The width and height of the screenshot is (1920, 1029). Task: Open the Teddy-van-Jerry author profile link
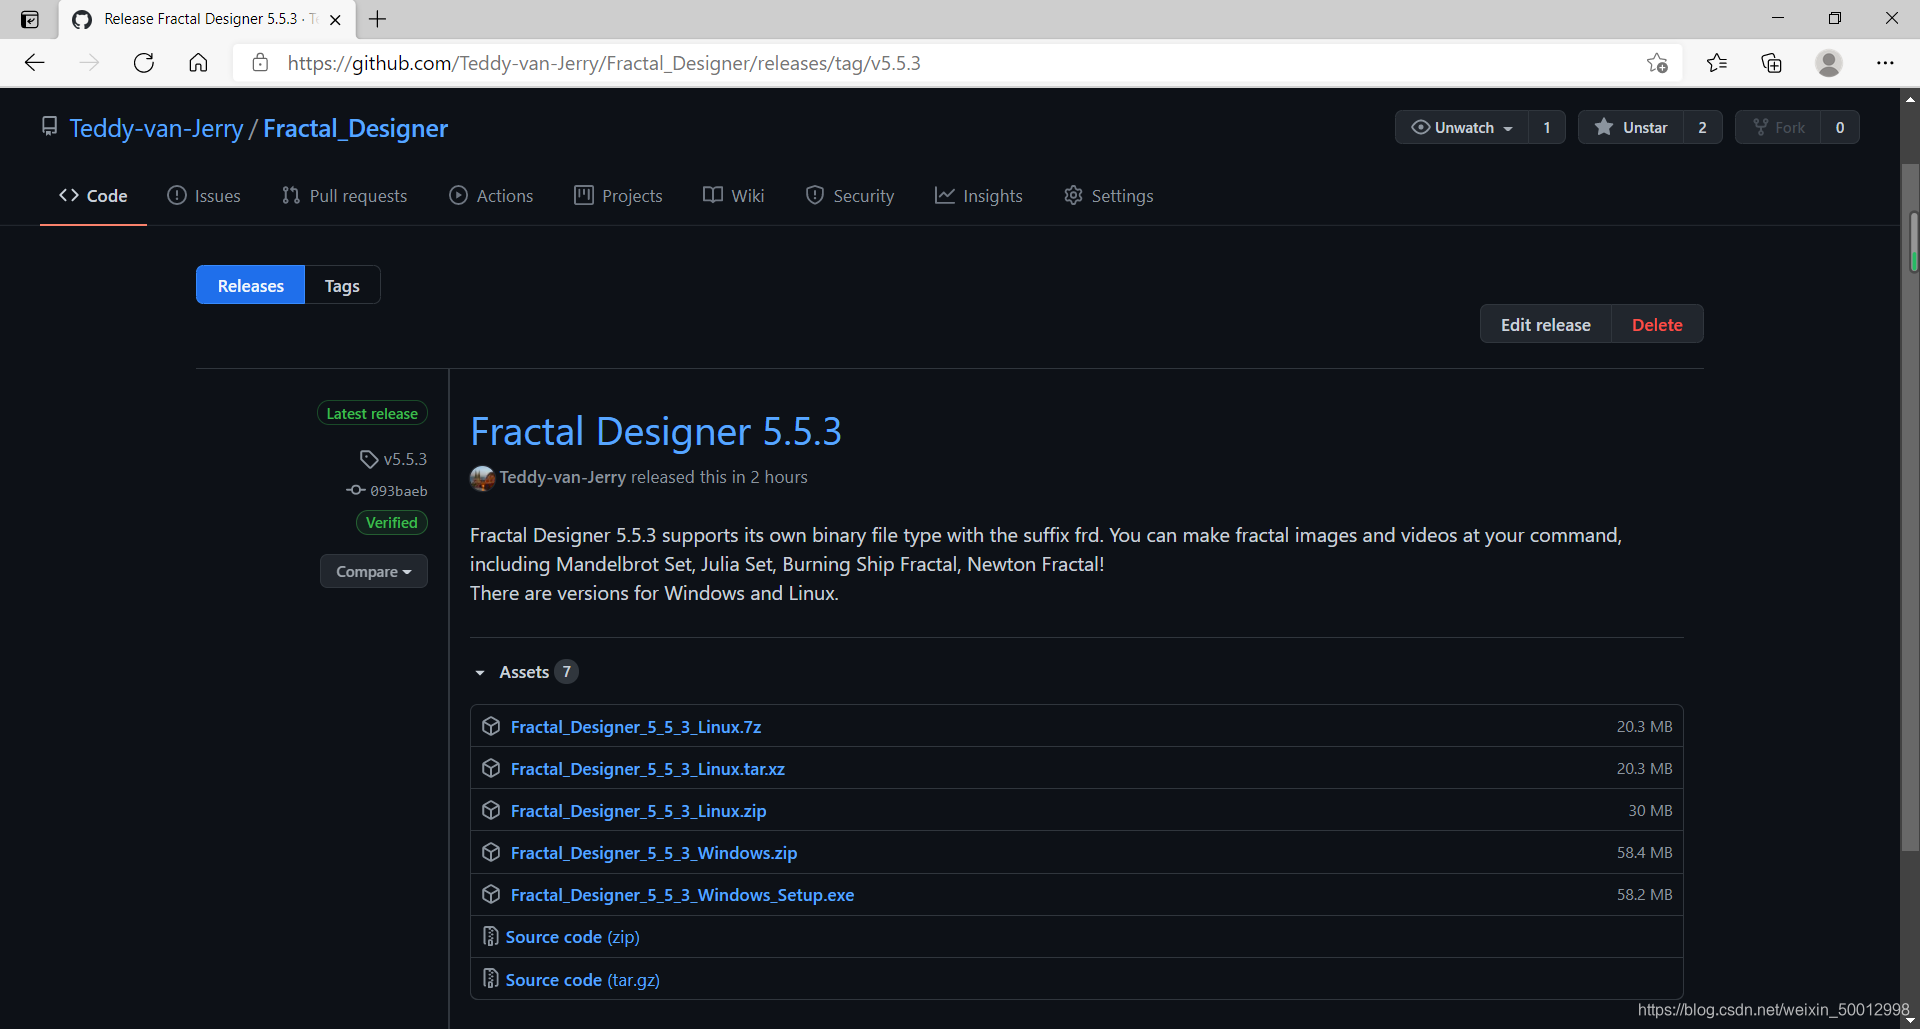tap(563, 477)
